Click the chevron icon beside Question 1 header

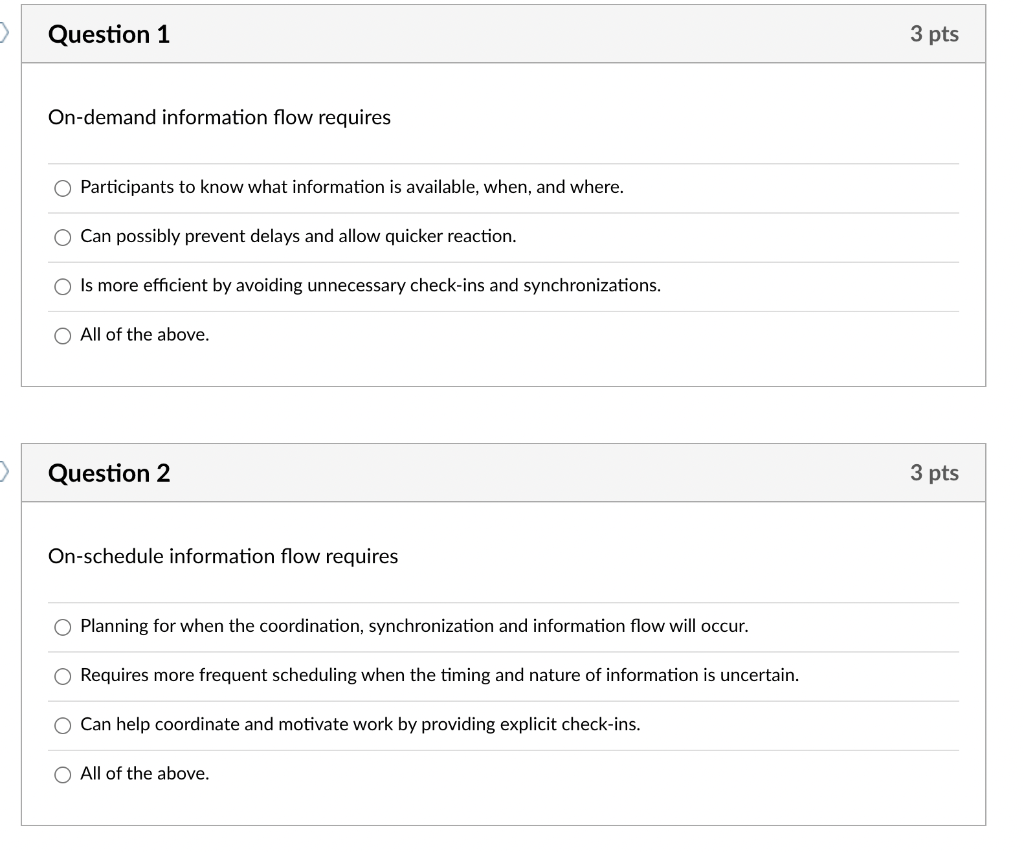(x=3, y=30)
